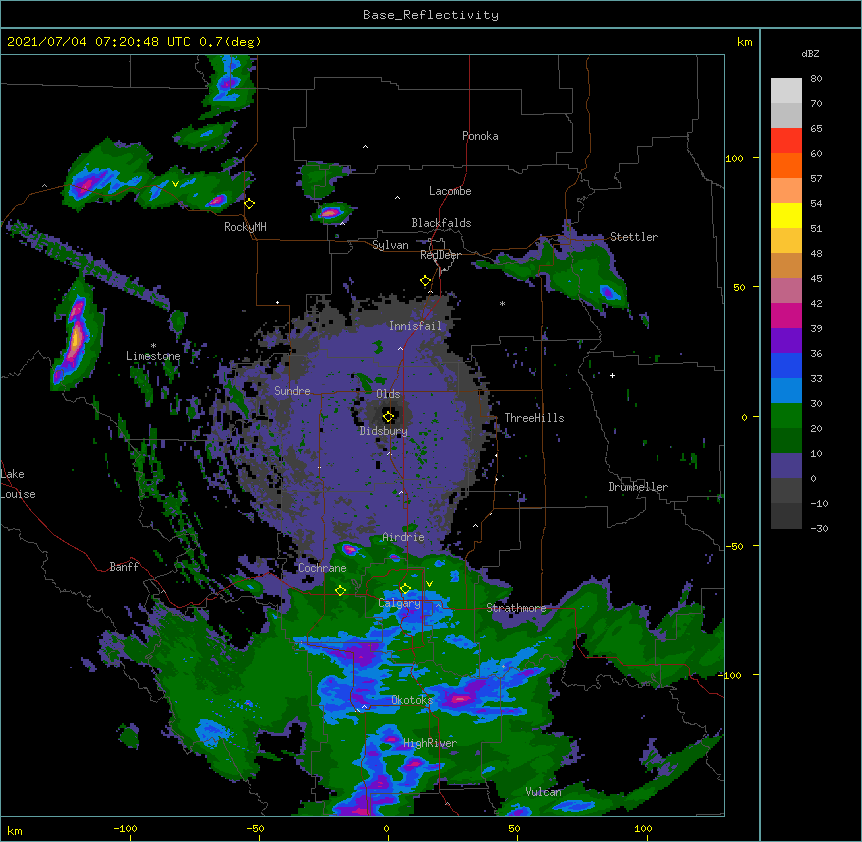Click the white asterisk marker above Limestone

coord(153,346)
